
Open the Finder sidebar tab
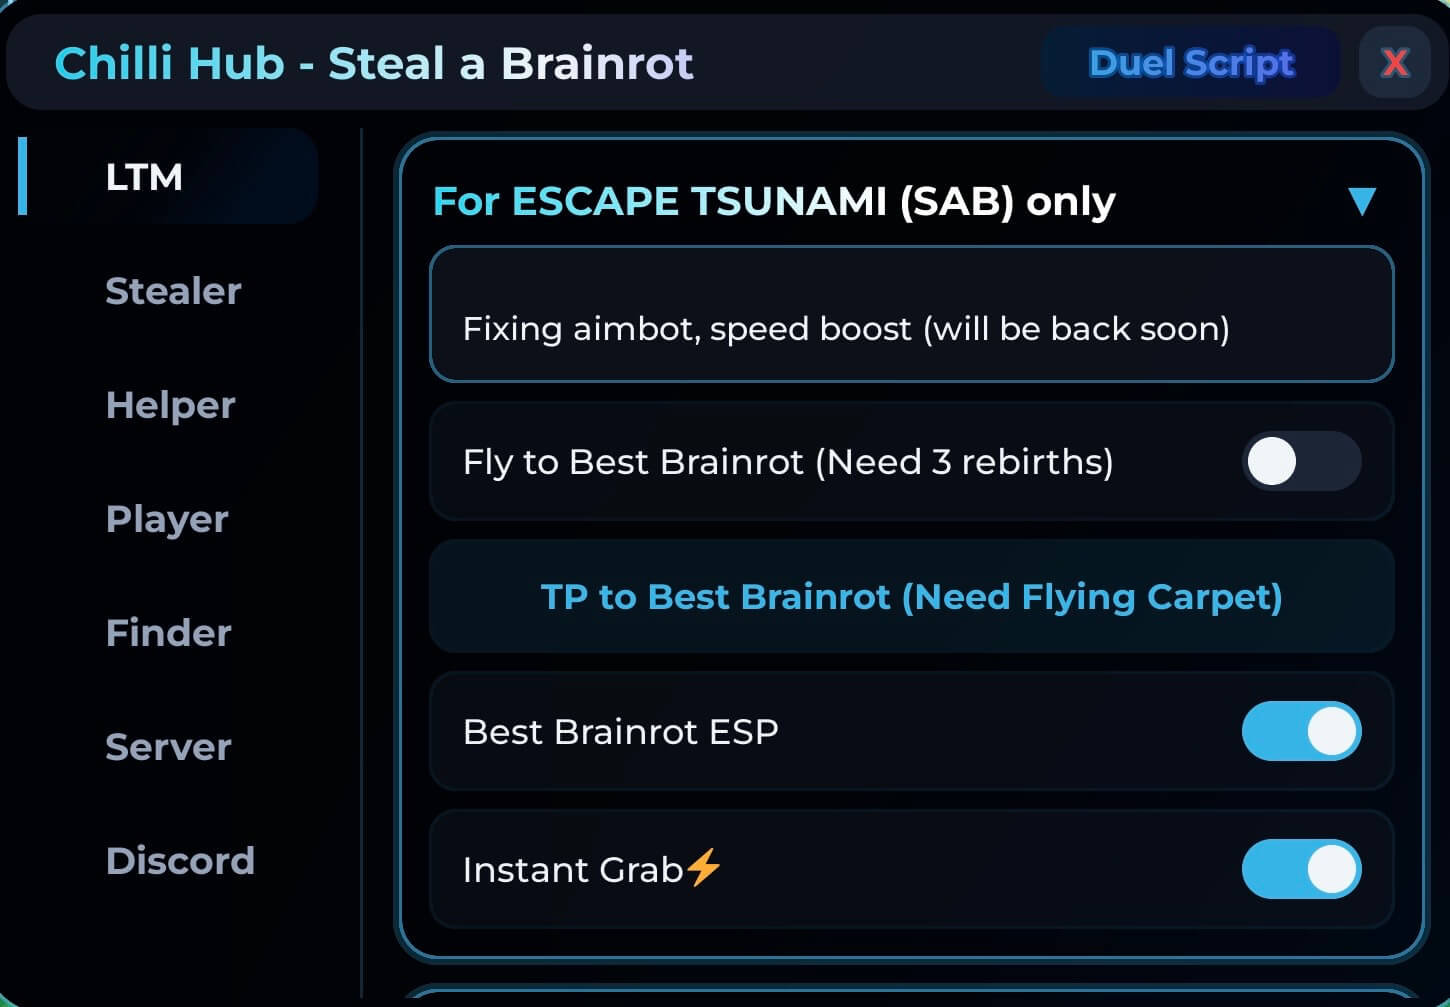pyautogui.click(x=168, y=633)
